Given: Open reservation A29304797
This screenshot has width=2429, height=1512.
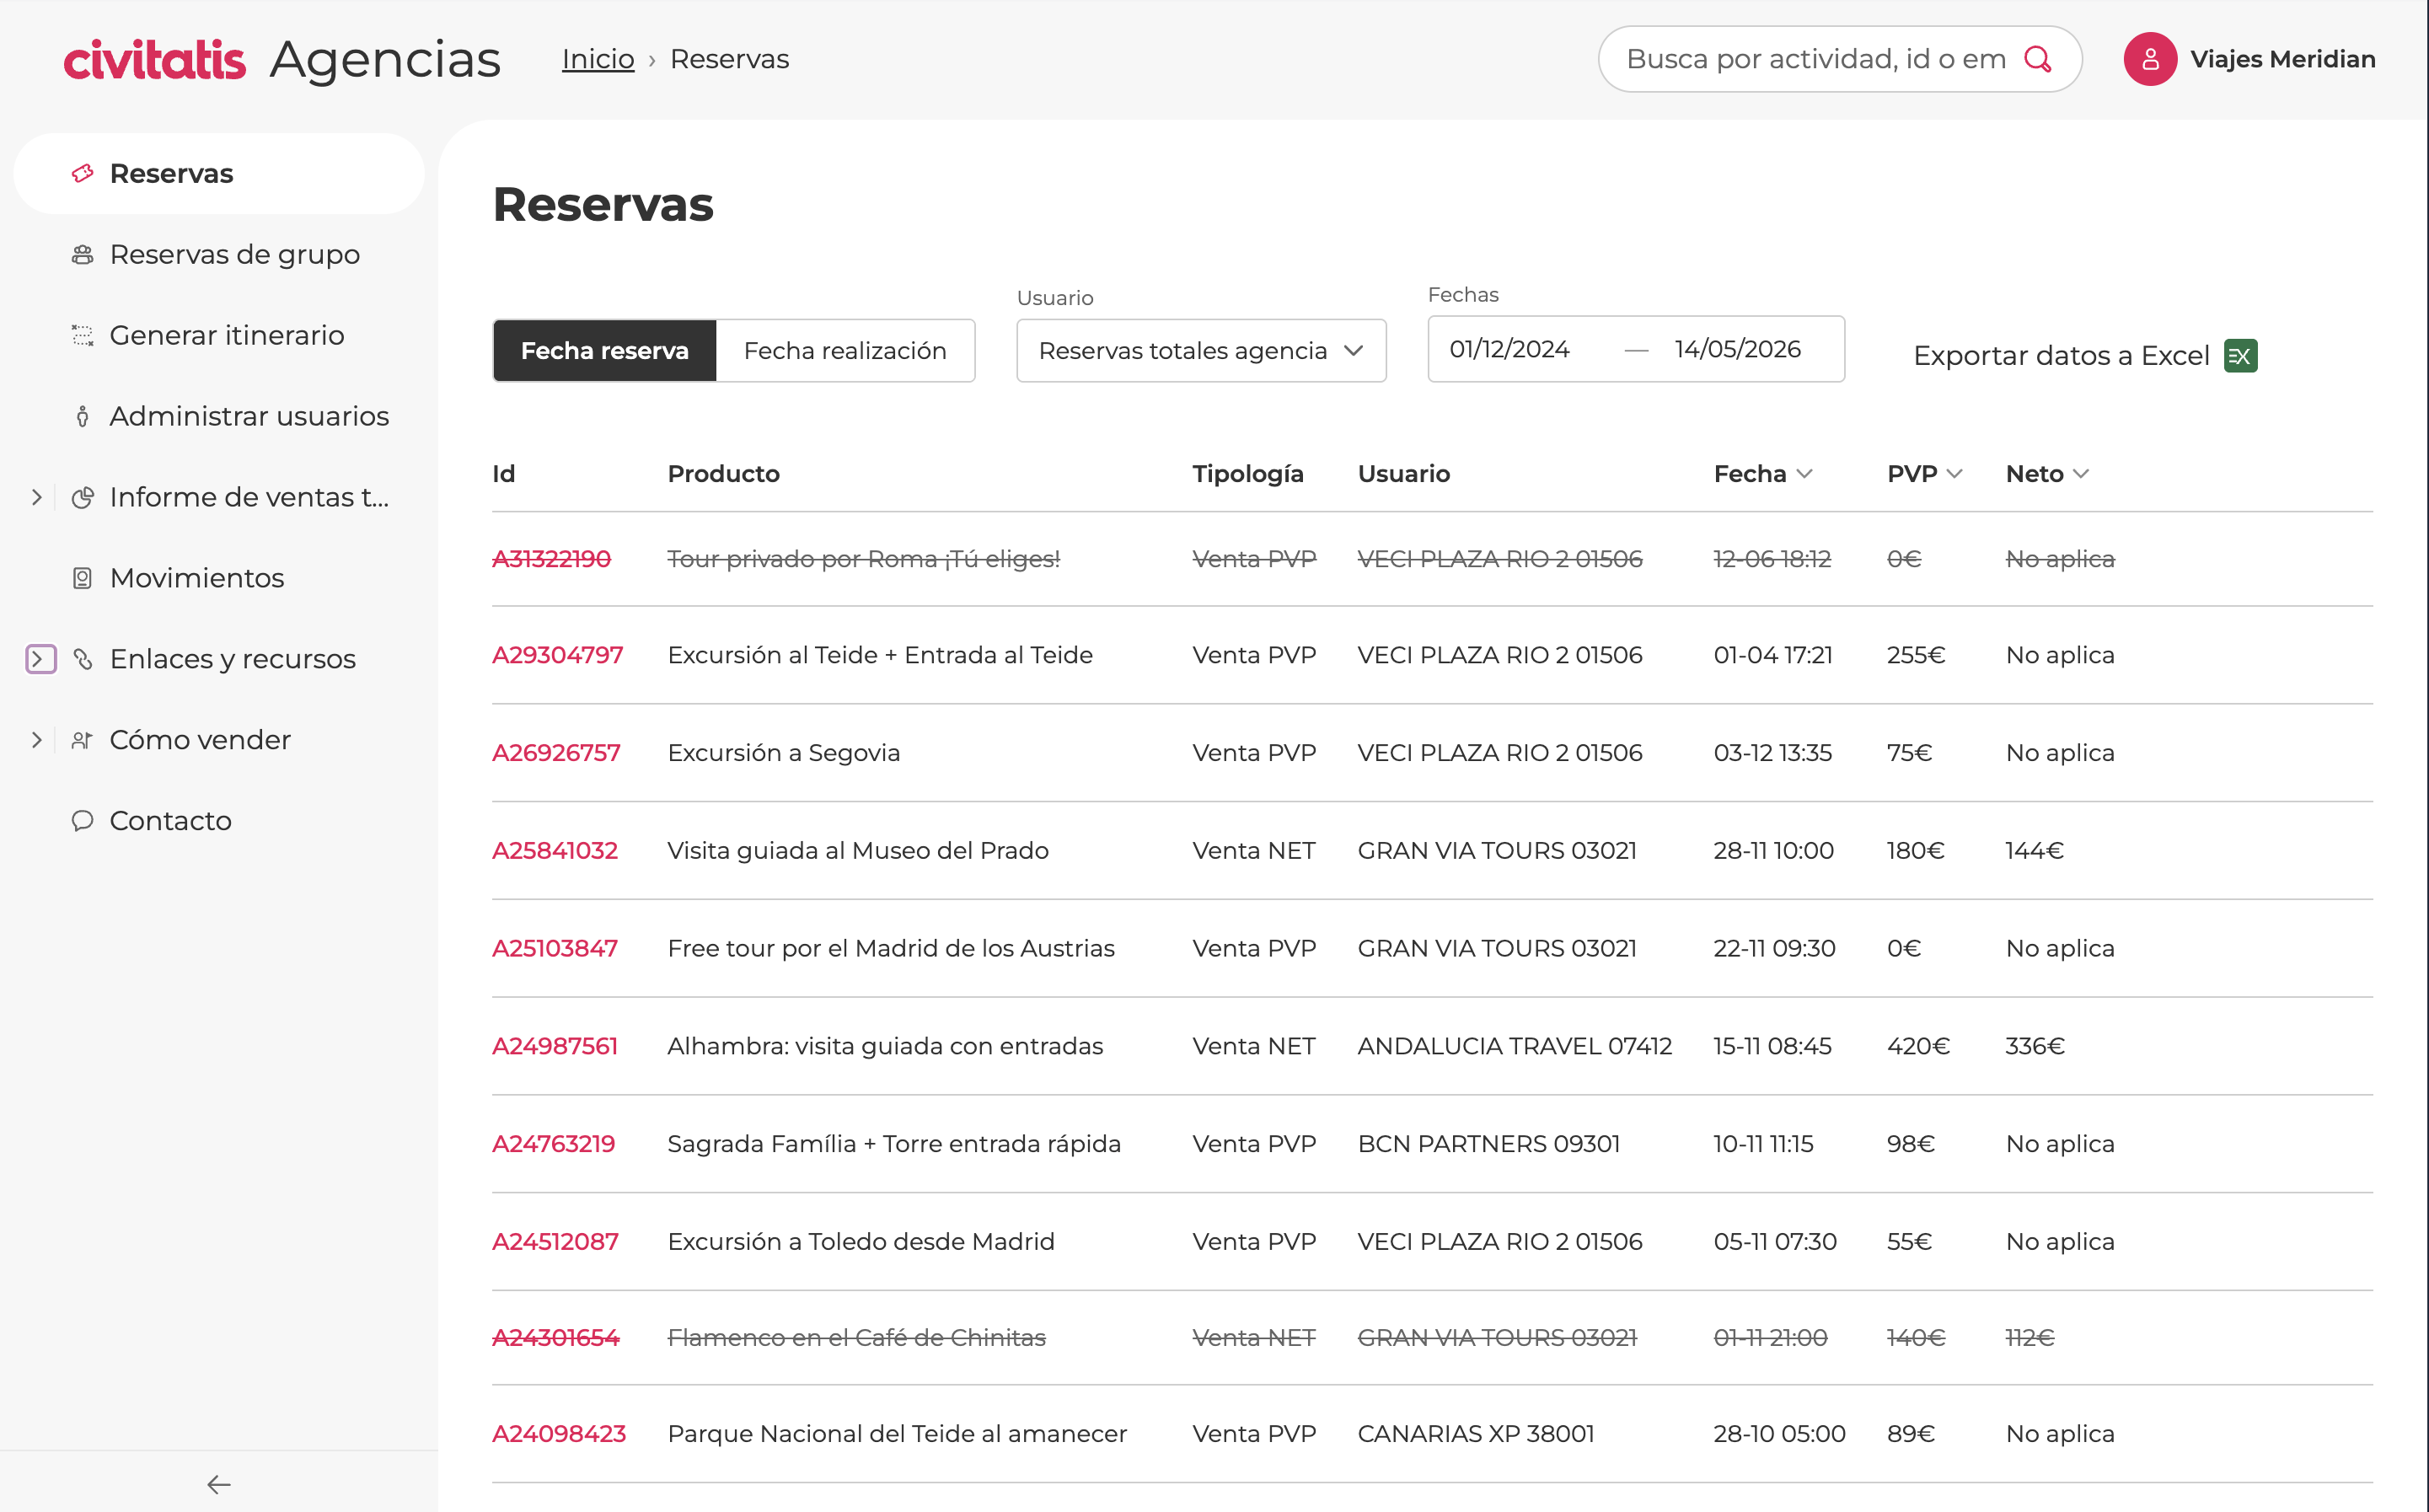Looking at the screenshot, I should [x=557, y=655].
